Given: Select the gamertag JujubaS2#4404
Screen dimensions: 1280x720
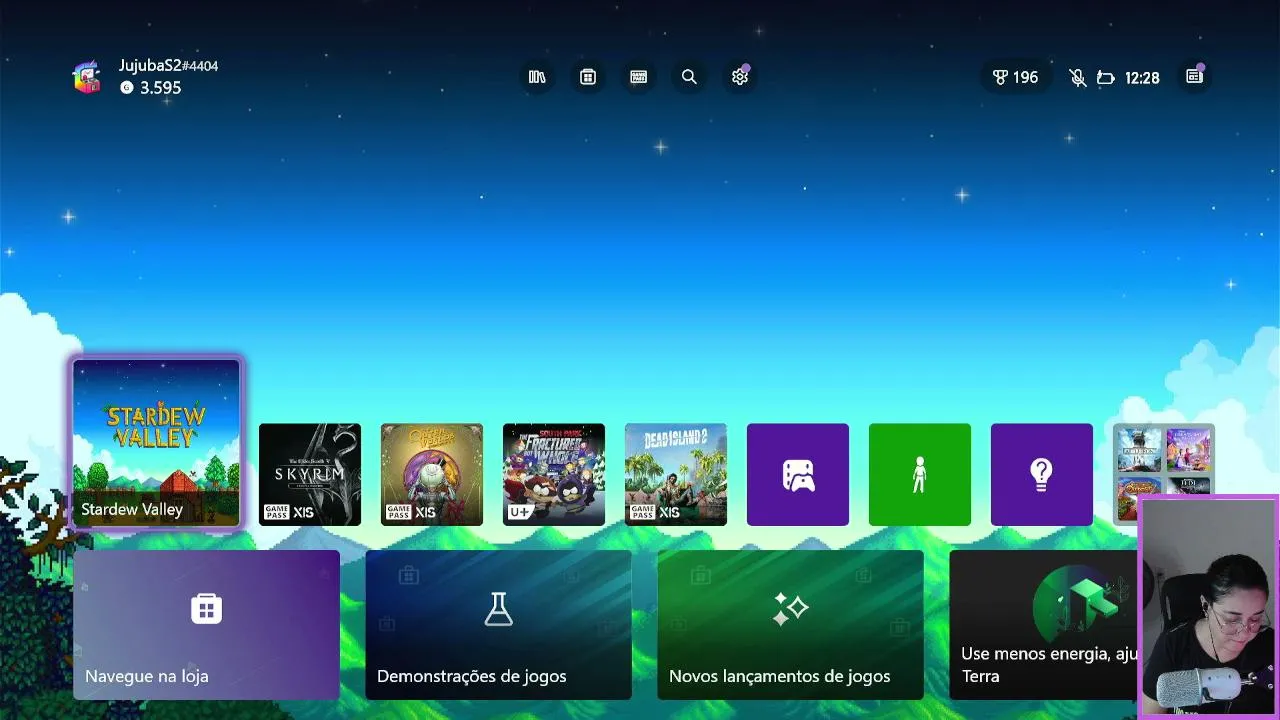Looking at the screenshot, I should pos(168,66).
